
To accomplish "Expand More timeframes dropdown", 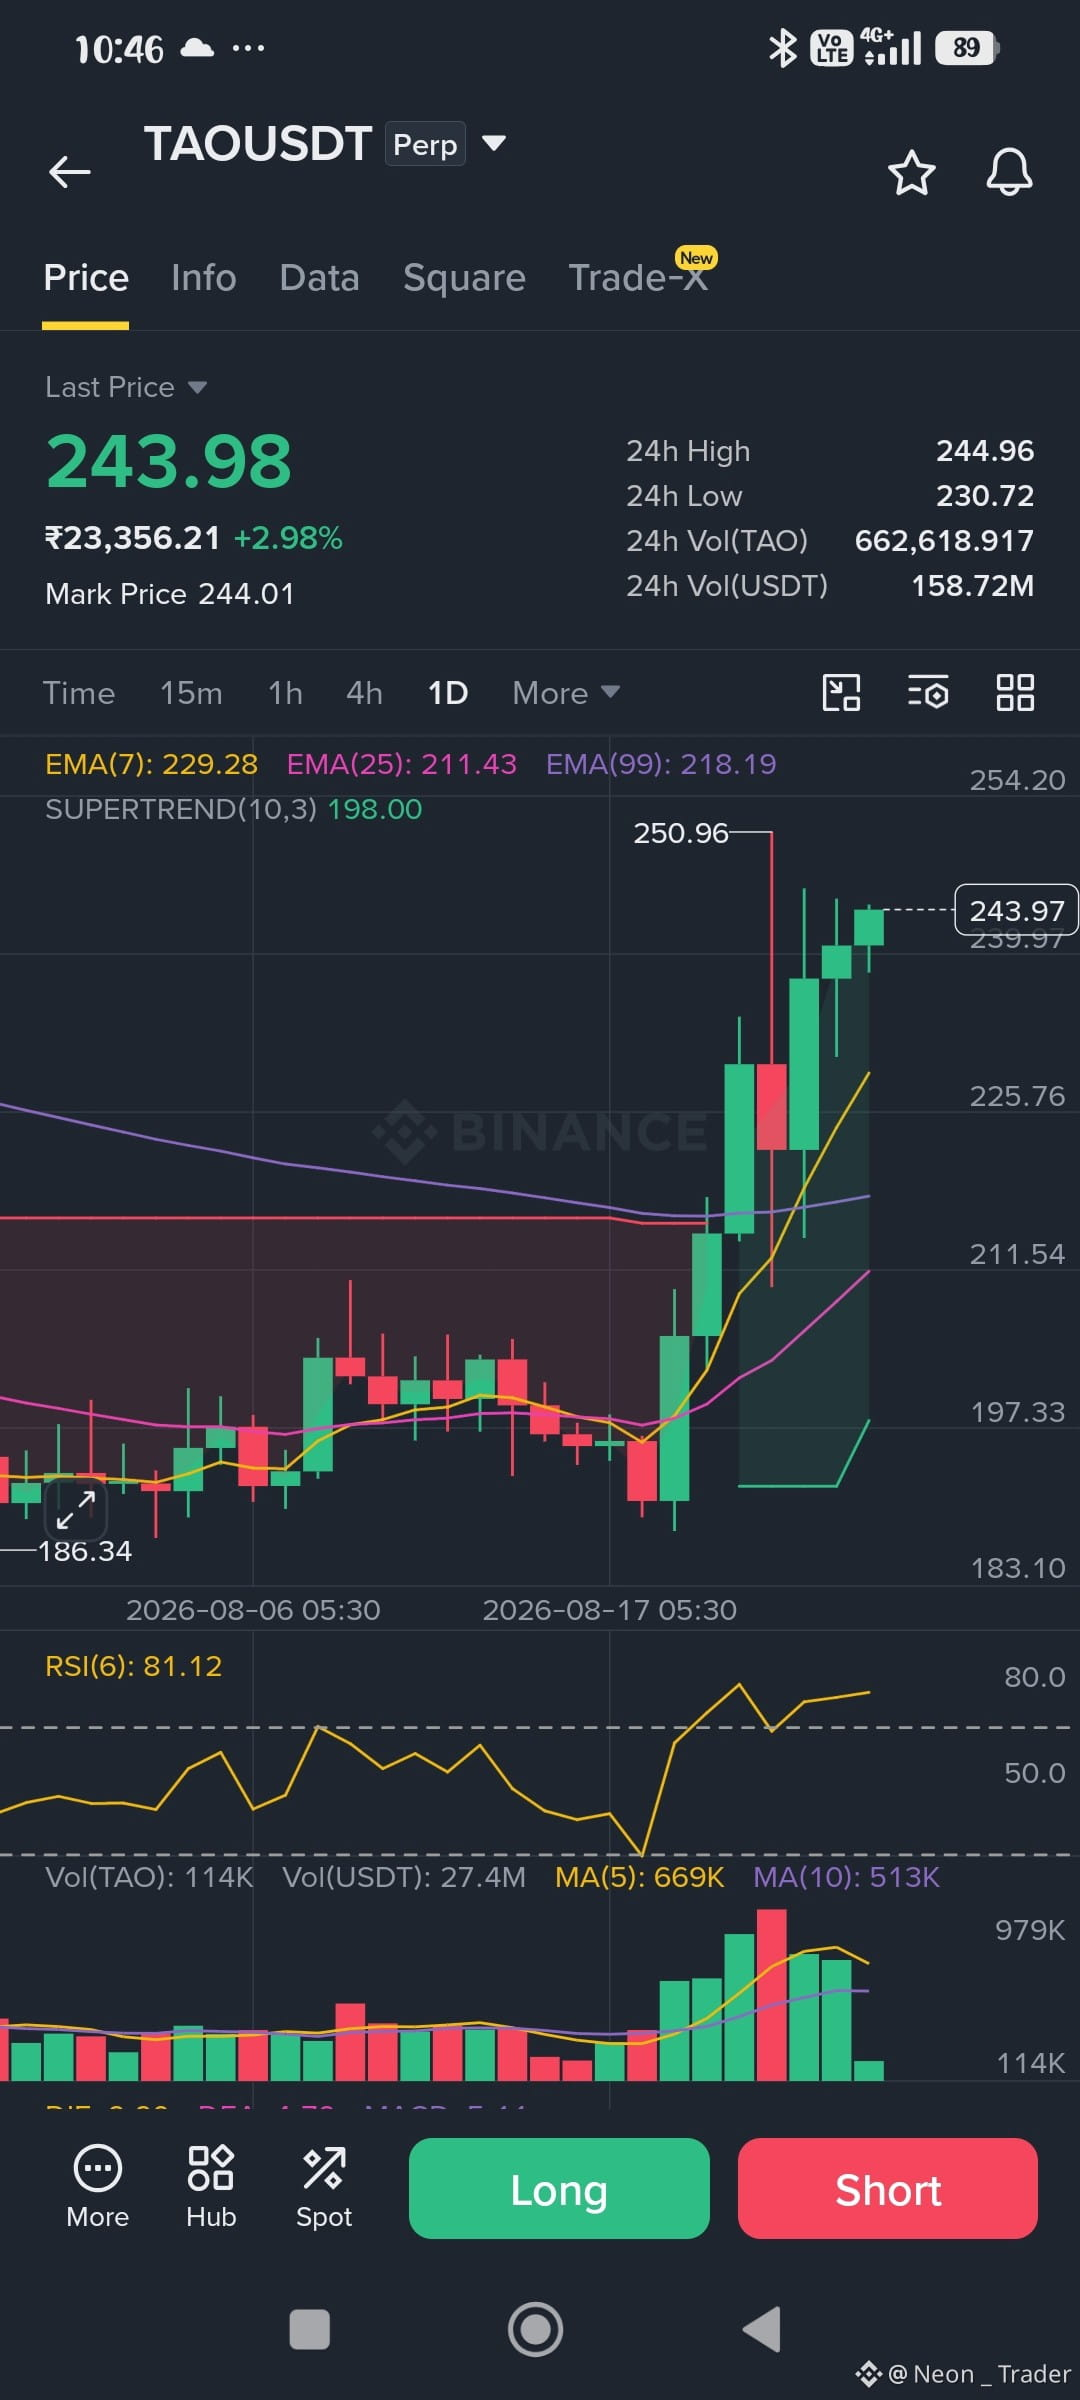I will 566,693.
